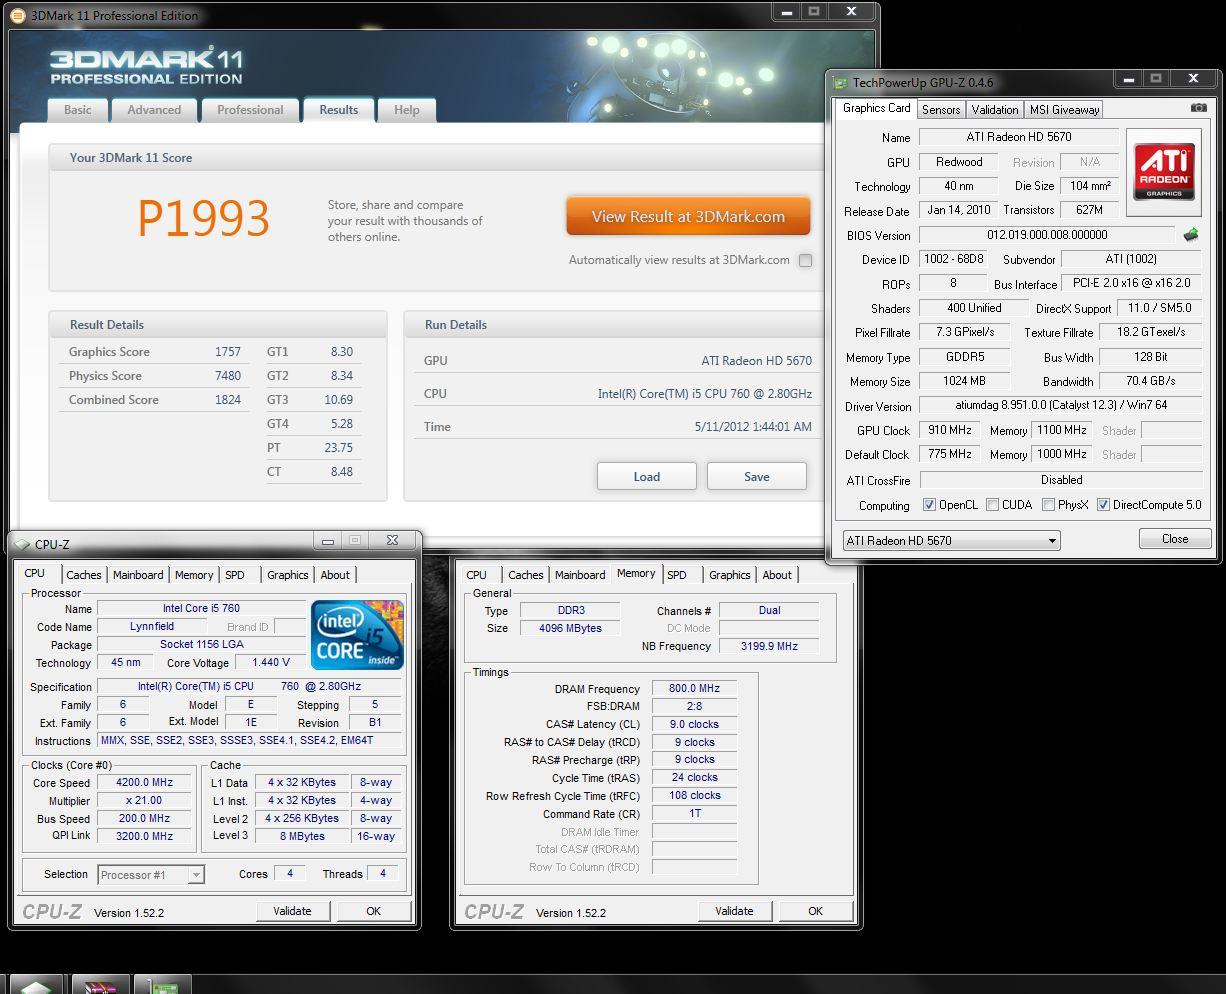Open About tab in left CPU-Z window
The width and height of the screenshot is (1226, 994).
(335, 575)
